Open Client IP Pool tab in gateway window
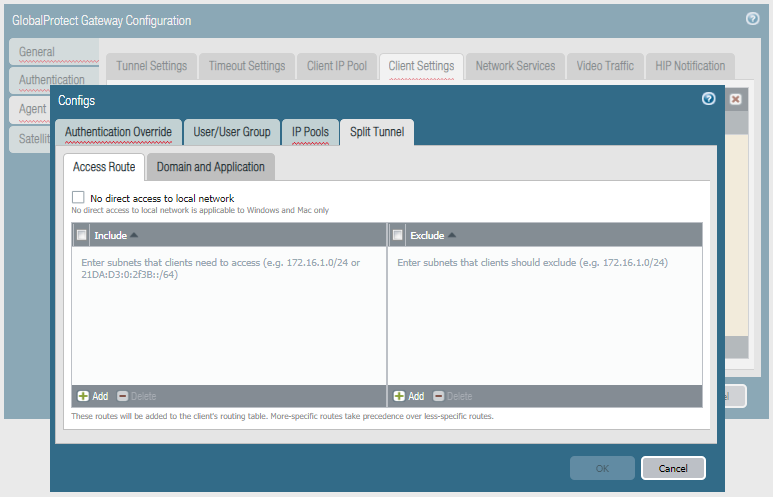The width and height of the screenshot is (773, 497). coord(337,66)
